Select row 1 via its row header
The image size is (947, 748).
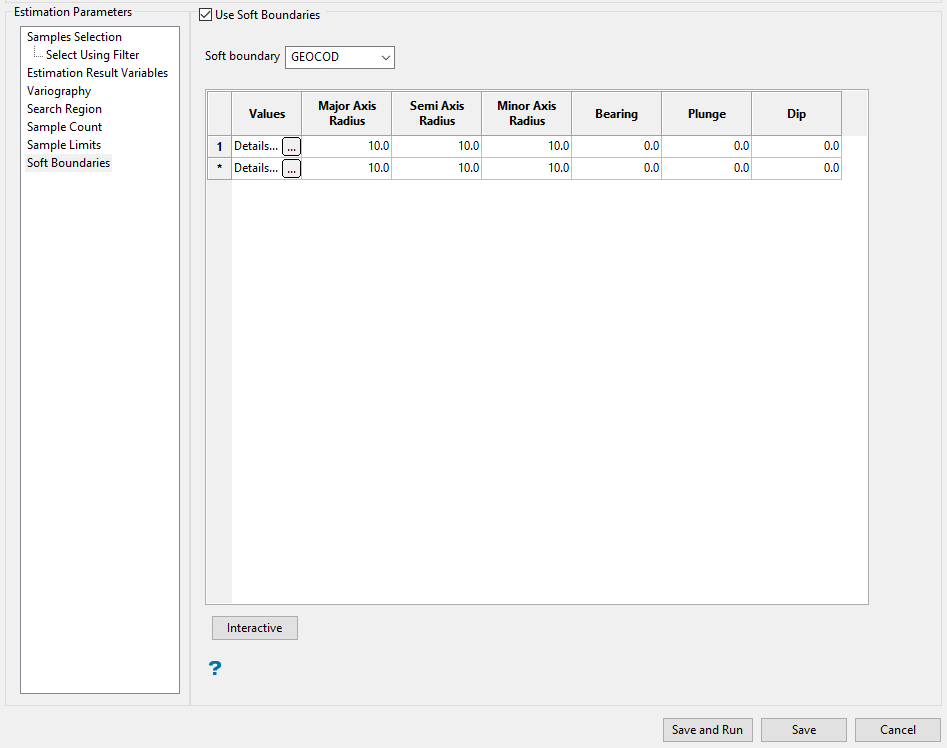pos(219,146)
